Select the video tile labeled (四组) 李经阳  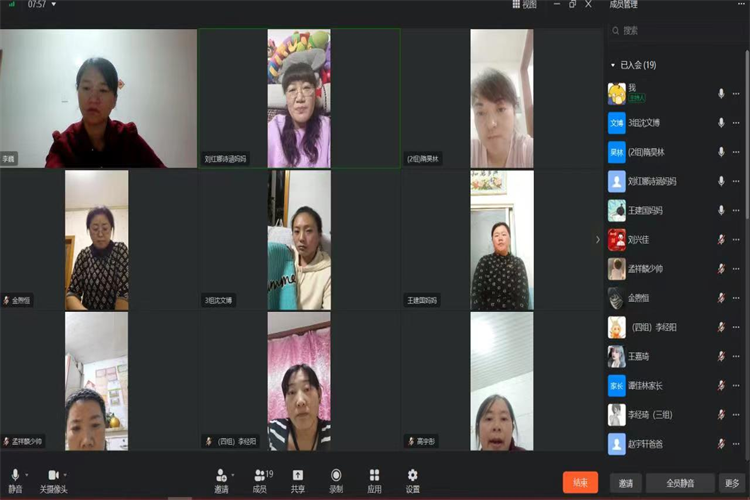tap(299, 381)
